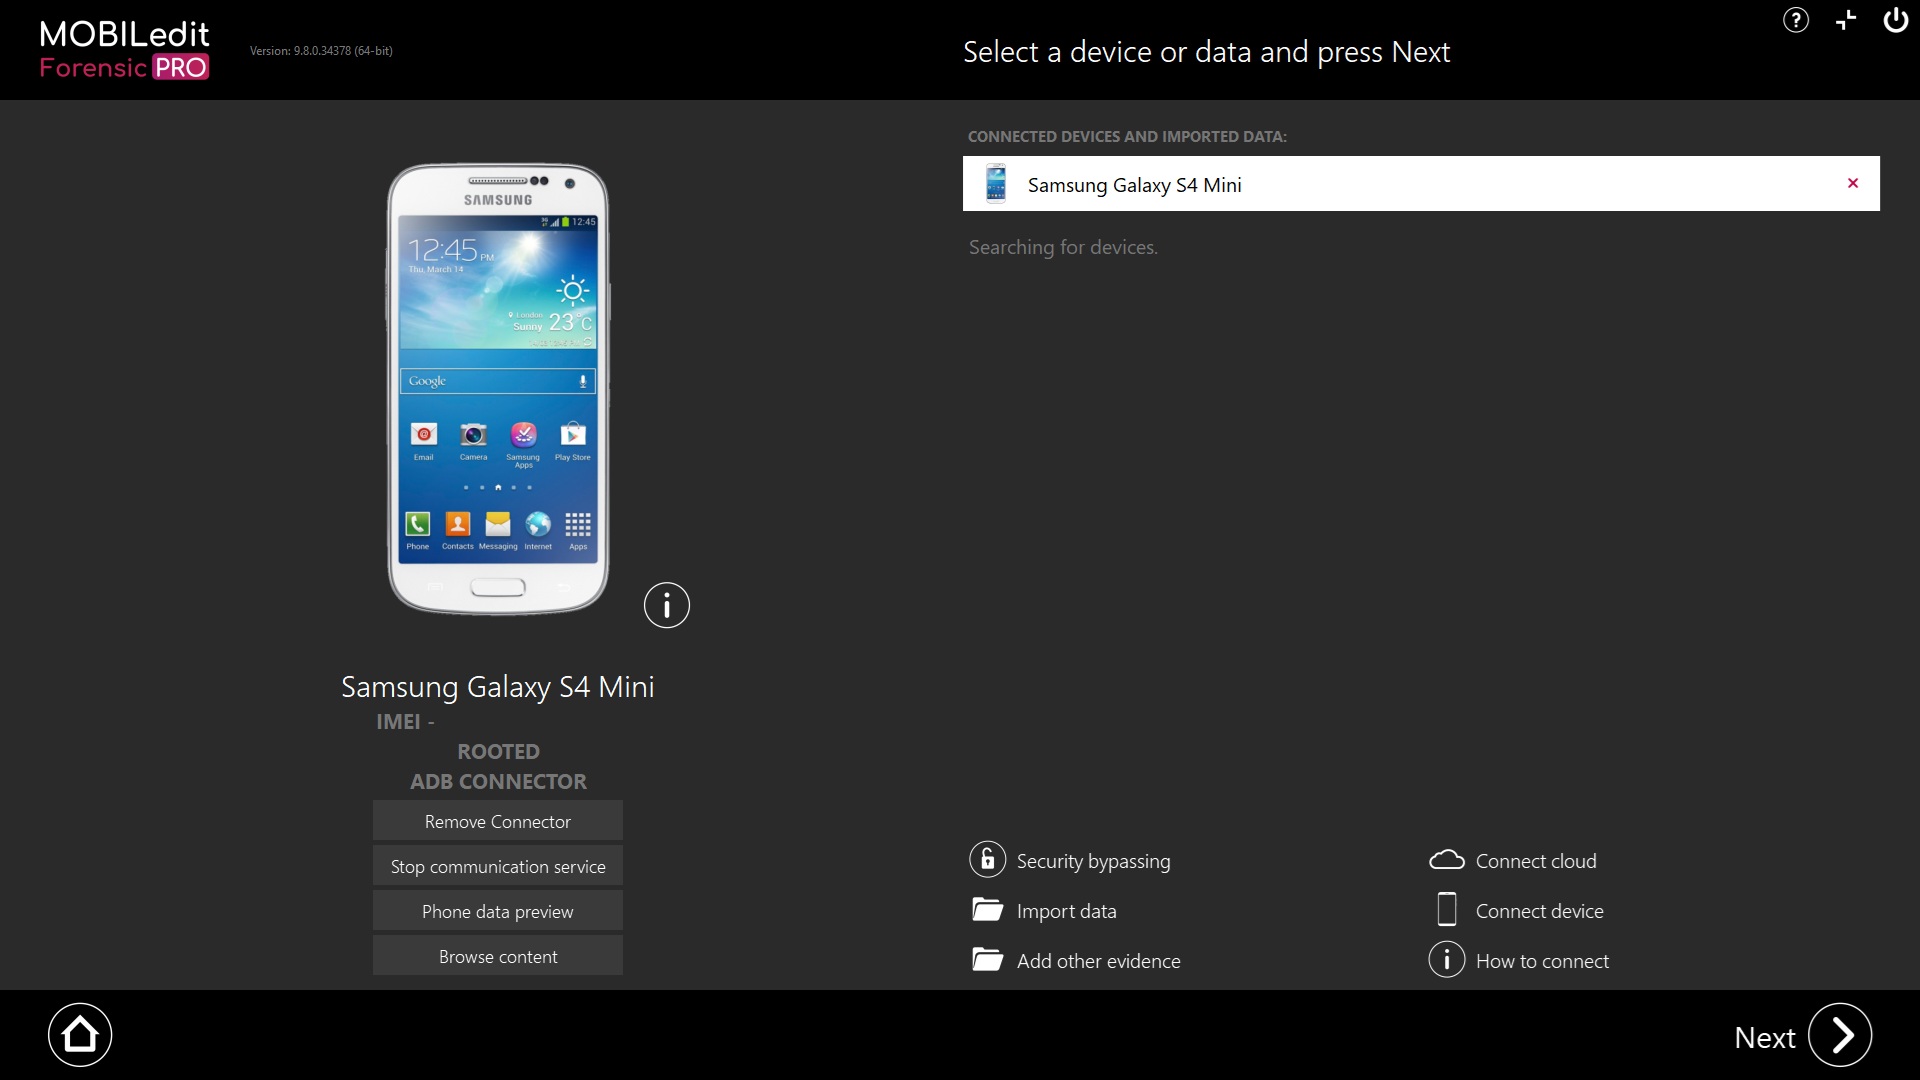The image size is (1920, 1080).
Task: Click the Select a device or data heading
Action: click(x=1206, y=52)
